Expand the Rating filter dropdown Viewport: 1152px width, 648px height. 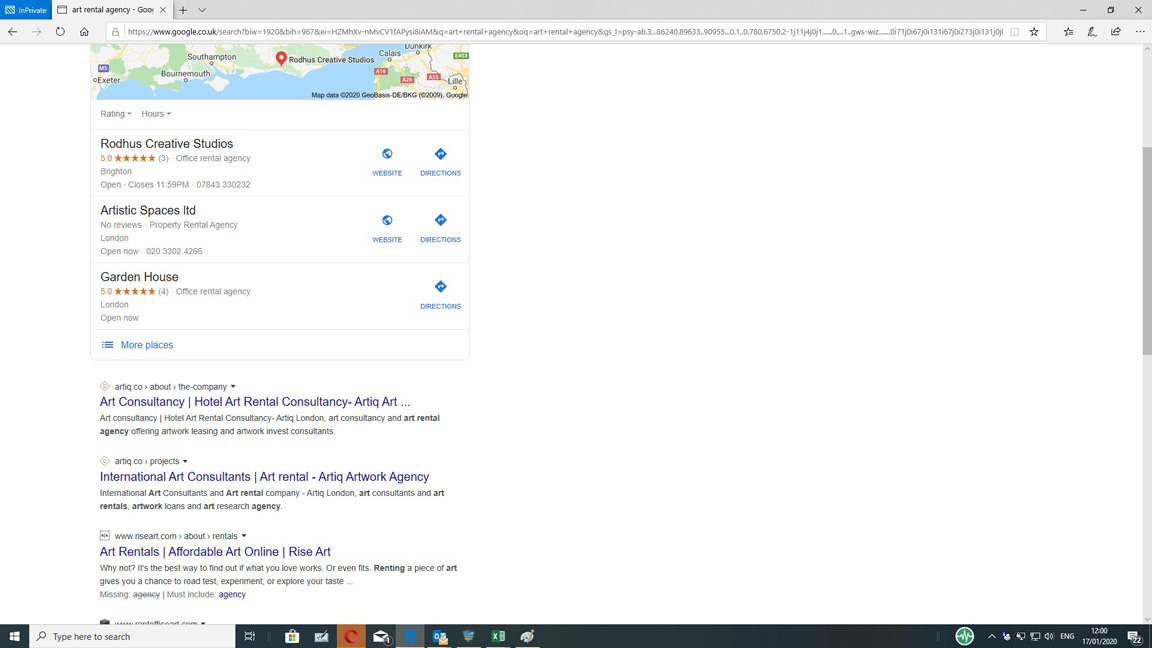coord(116,114)
